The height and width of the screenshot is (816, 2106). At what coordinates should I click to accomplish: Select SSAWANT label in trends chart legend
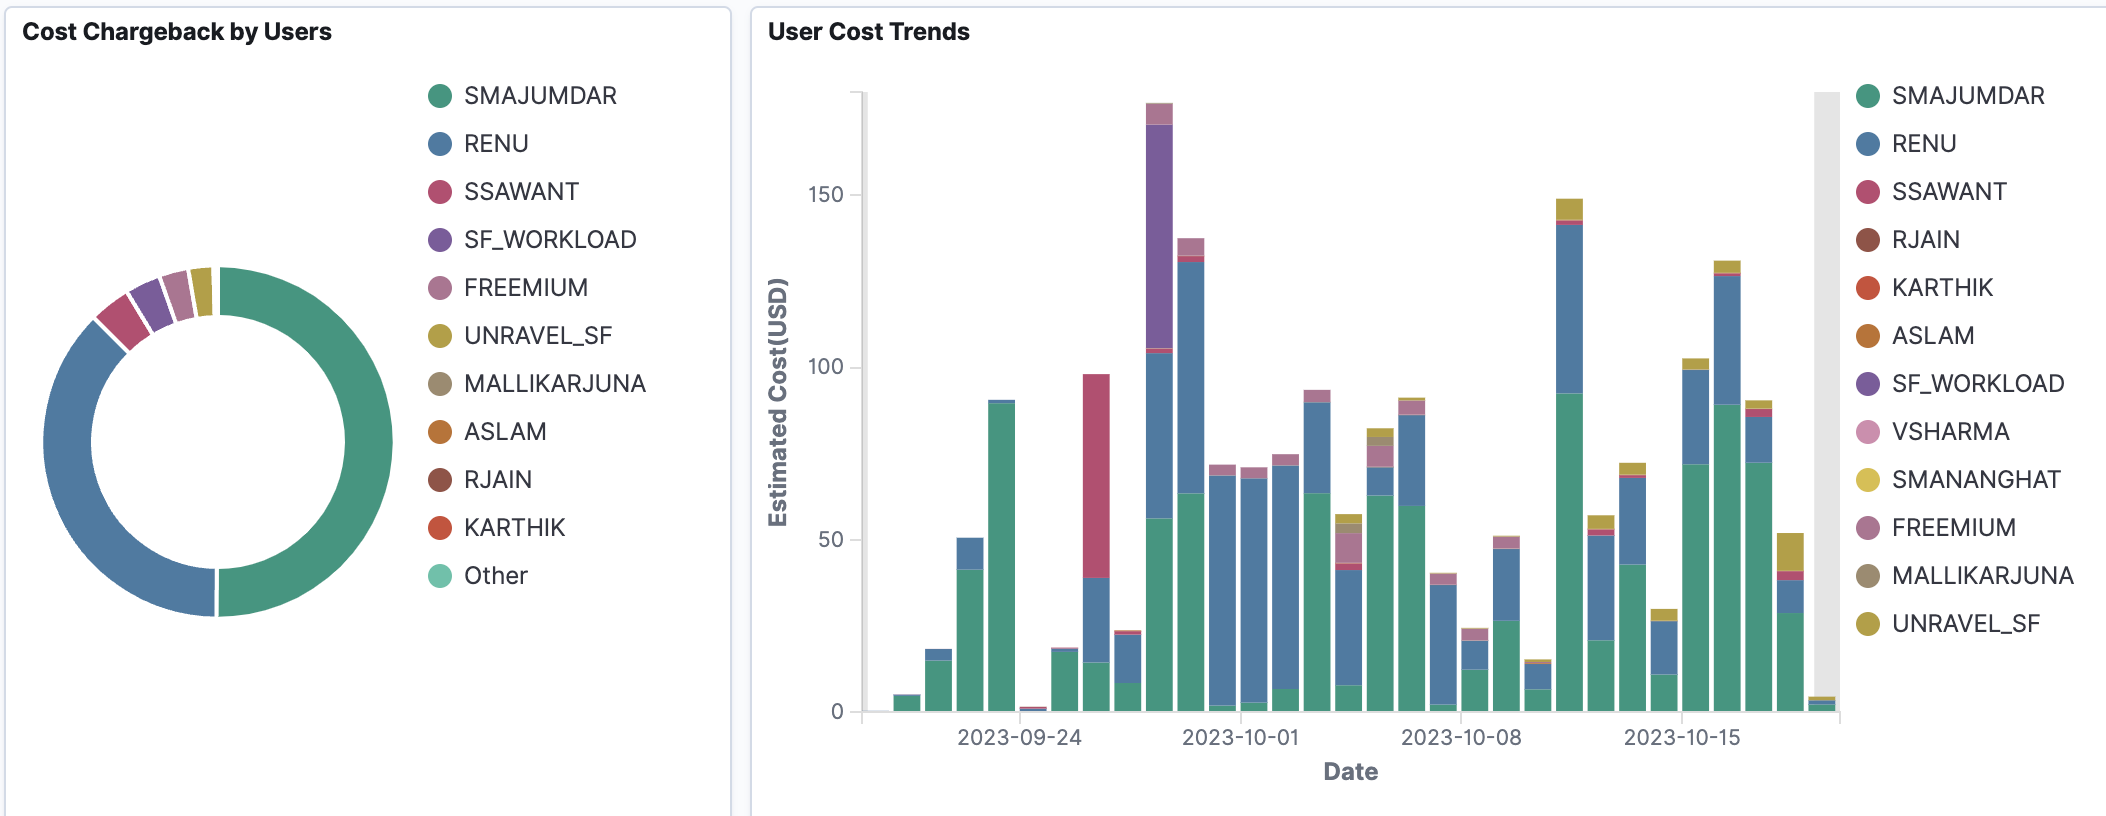tap(1949, 192)
